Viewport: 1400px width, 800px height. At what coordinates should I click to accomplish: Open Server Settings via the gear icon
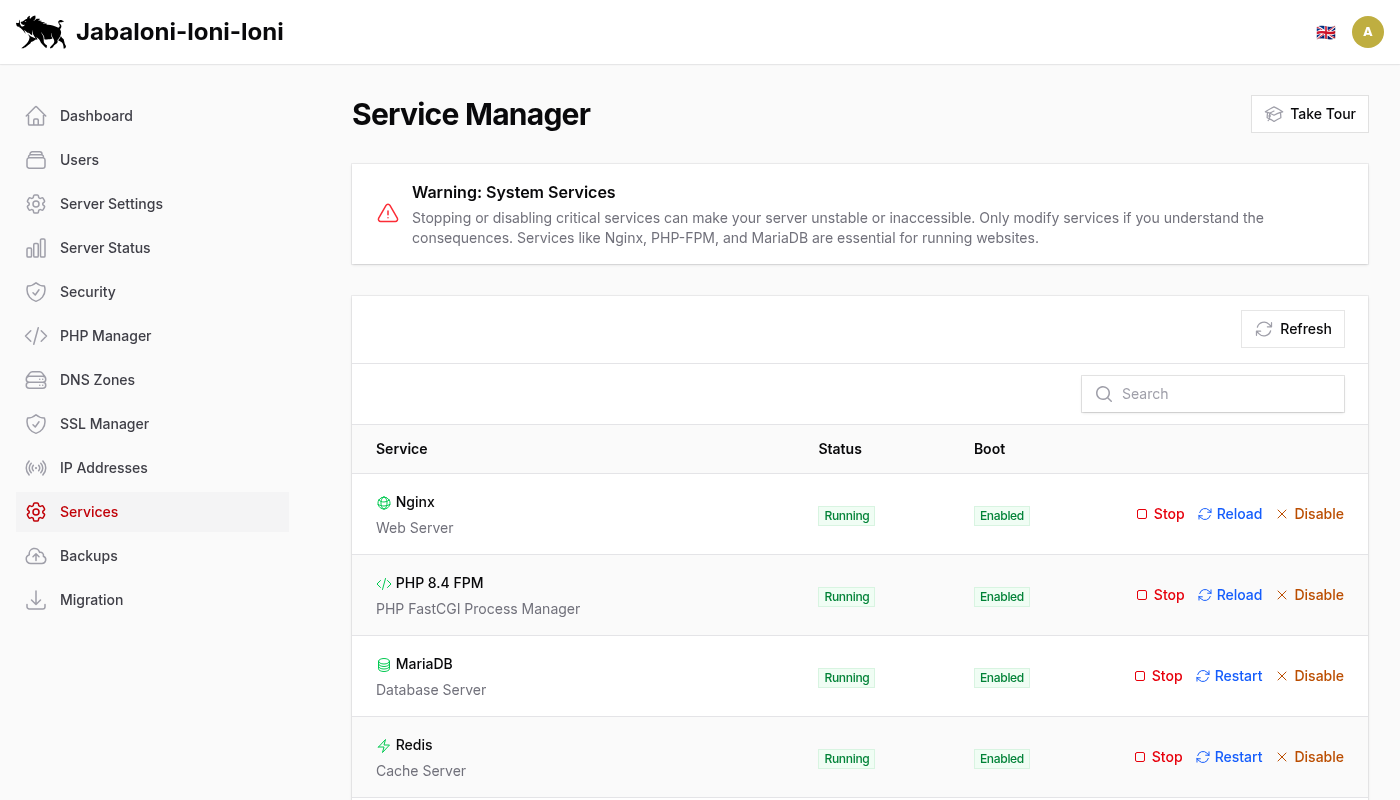pos(36,203)
